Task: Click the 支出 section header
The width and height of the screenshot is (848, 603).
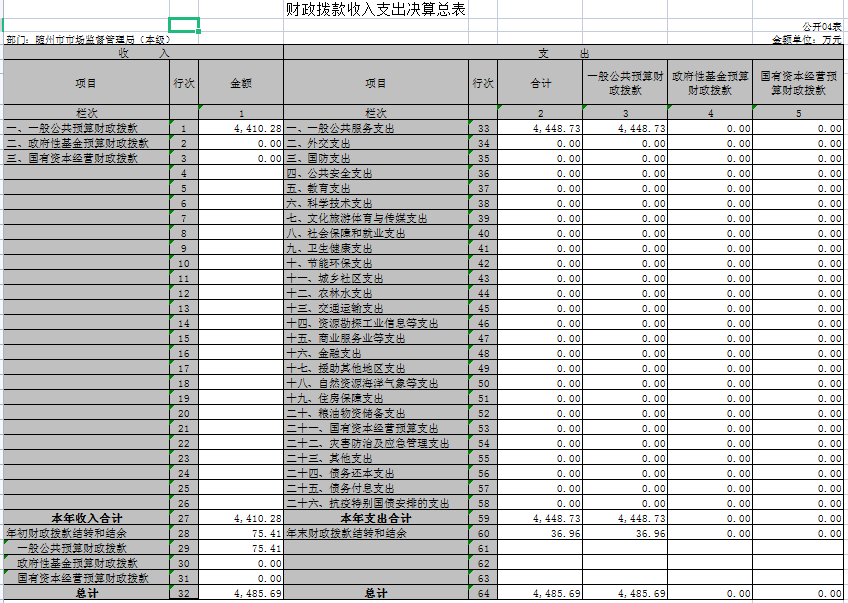Action: point(563,52)
